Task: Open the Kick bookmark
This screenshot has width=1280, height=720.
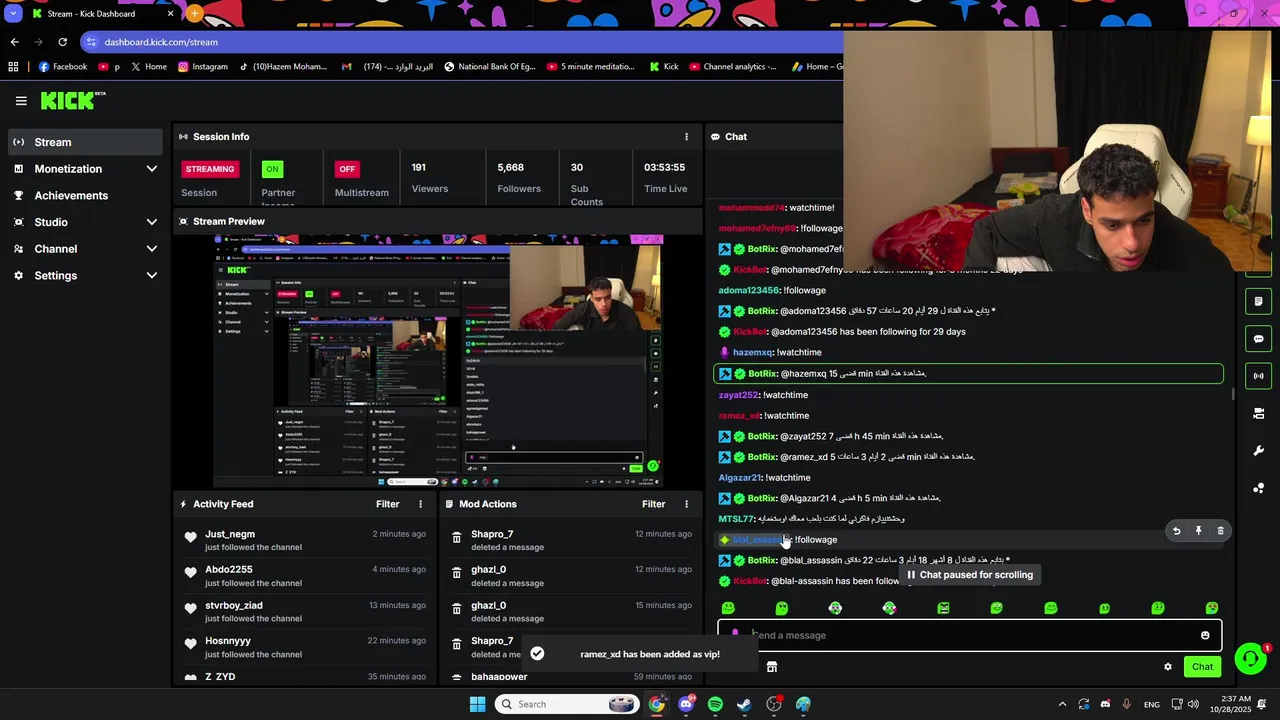Action: [664, 67]
